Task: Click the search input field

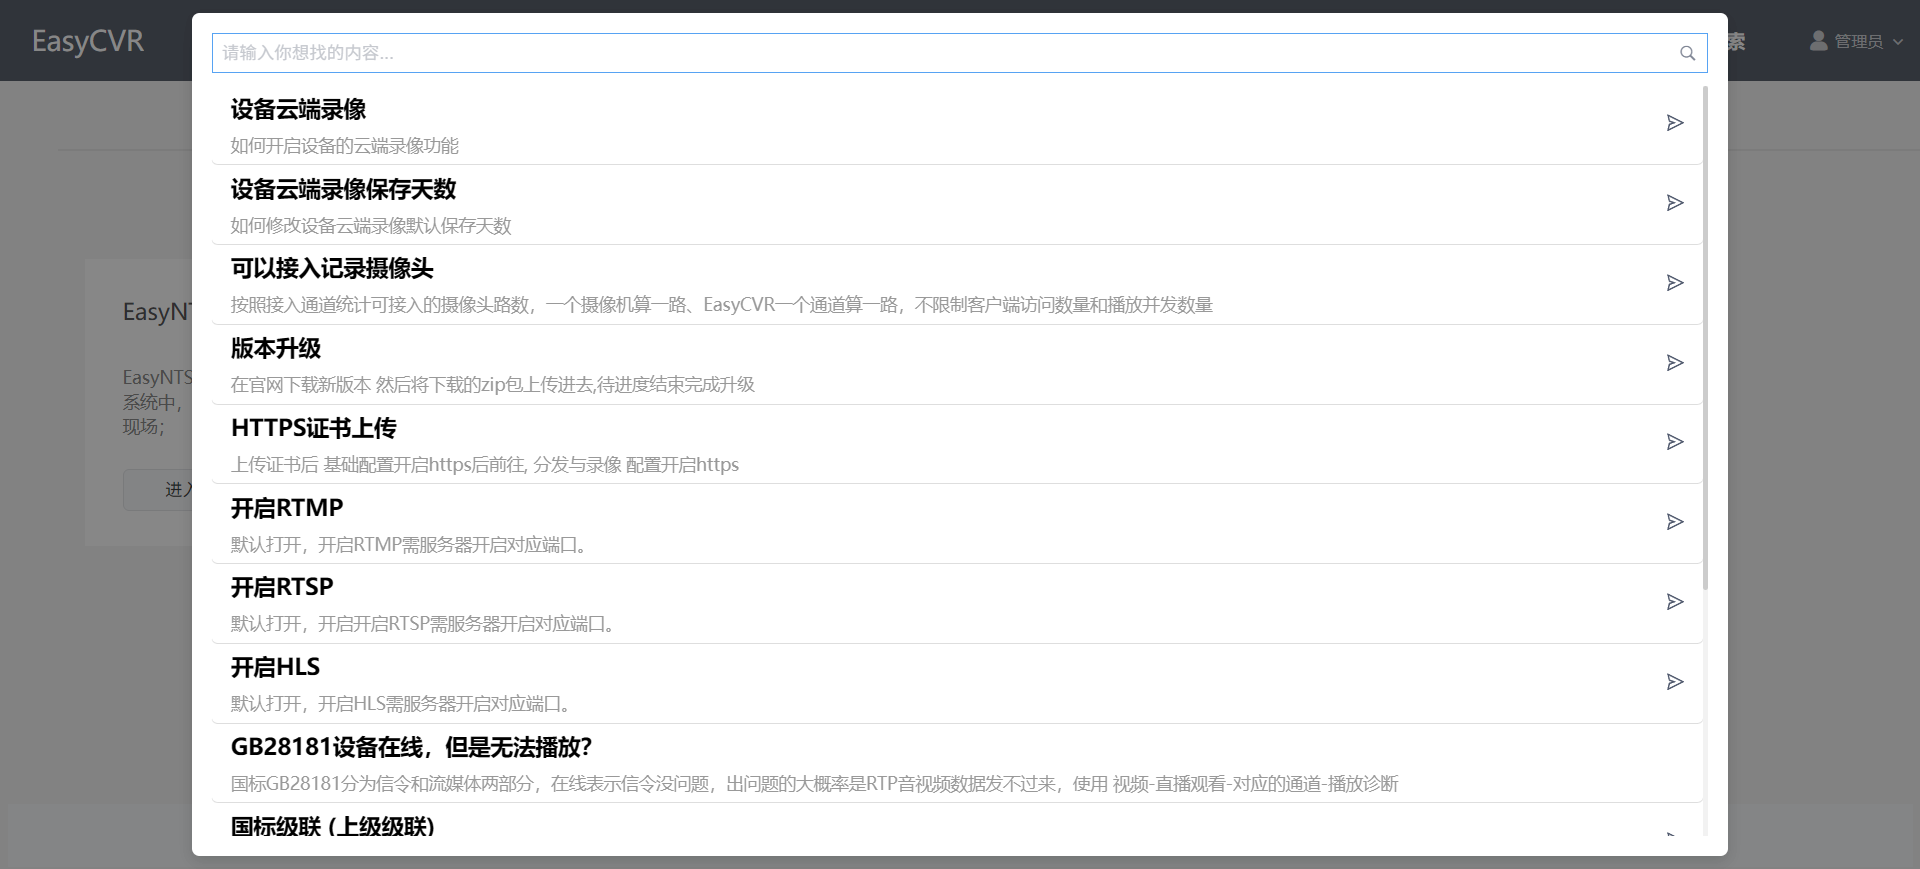Action: pyautogui.click(x=940, y=53)
